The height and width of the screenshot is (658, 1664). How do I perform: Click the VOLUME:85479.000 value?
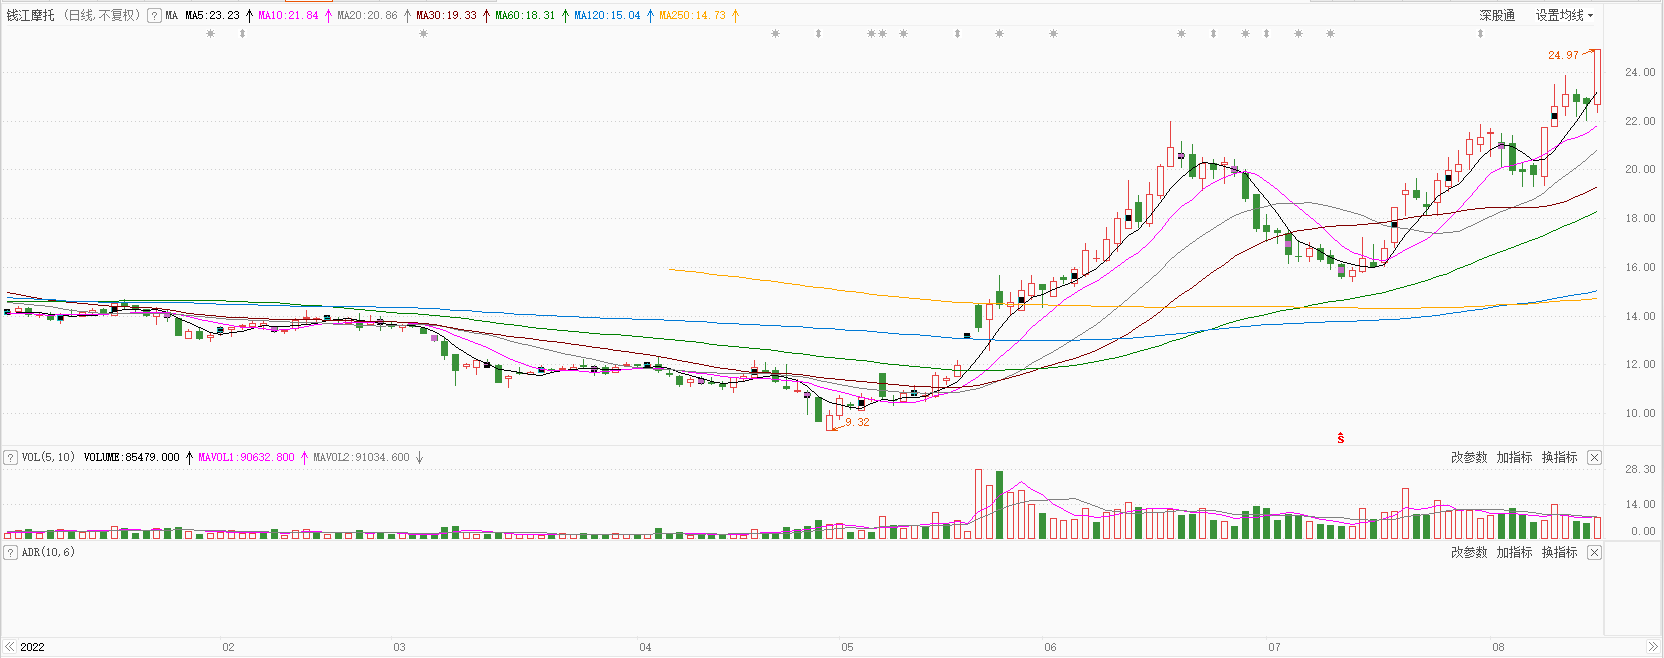pos(131,457)
